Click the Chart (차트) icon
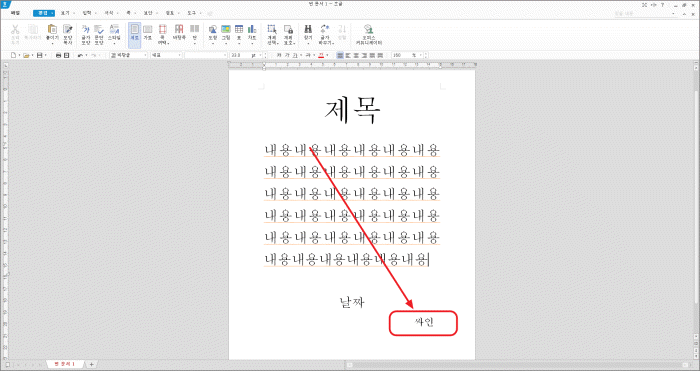 252,29
